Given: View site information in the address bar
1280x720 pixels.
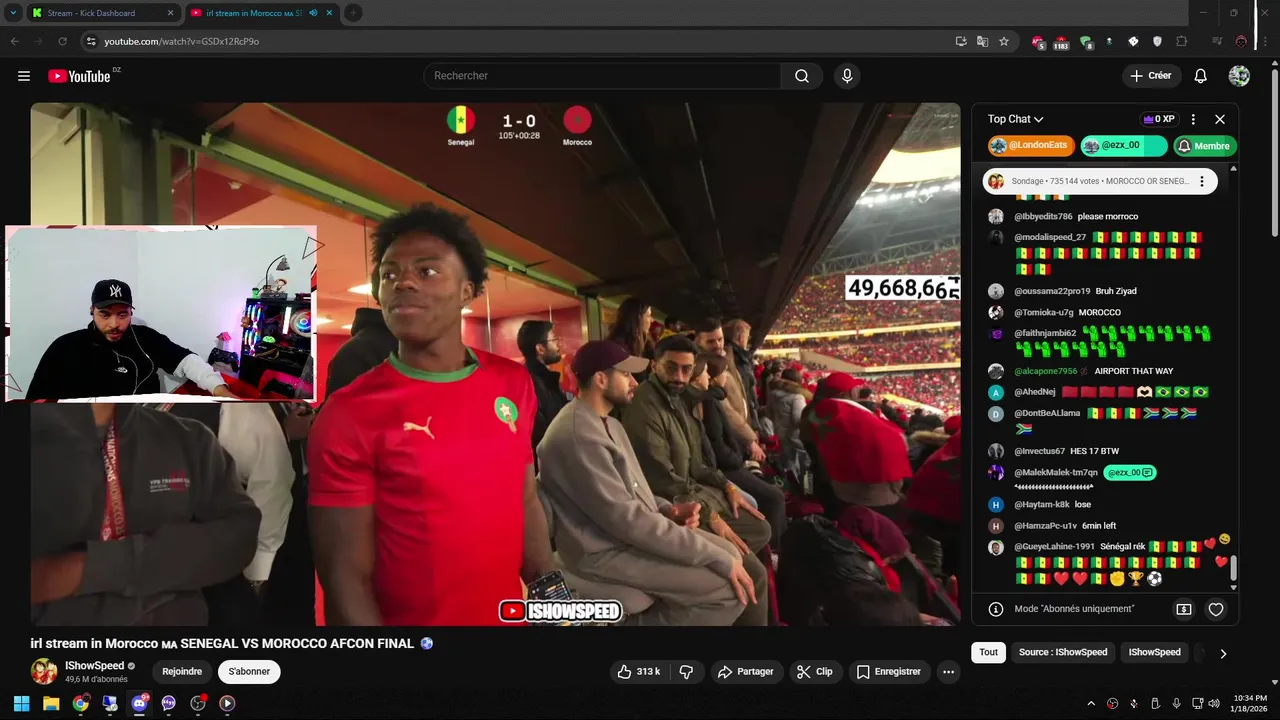Looking at the screenshot, I should pyautogui.click(x=91, y=41).
